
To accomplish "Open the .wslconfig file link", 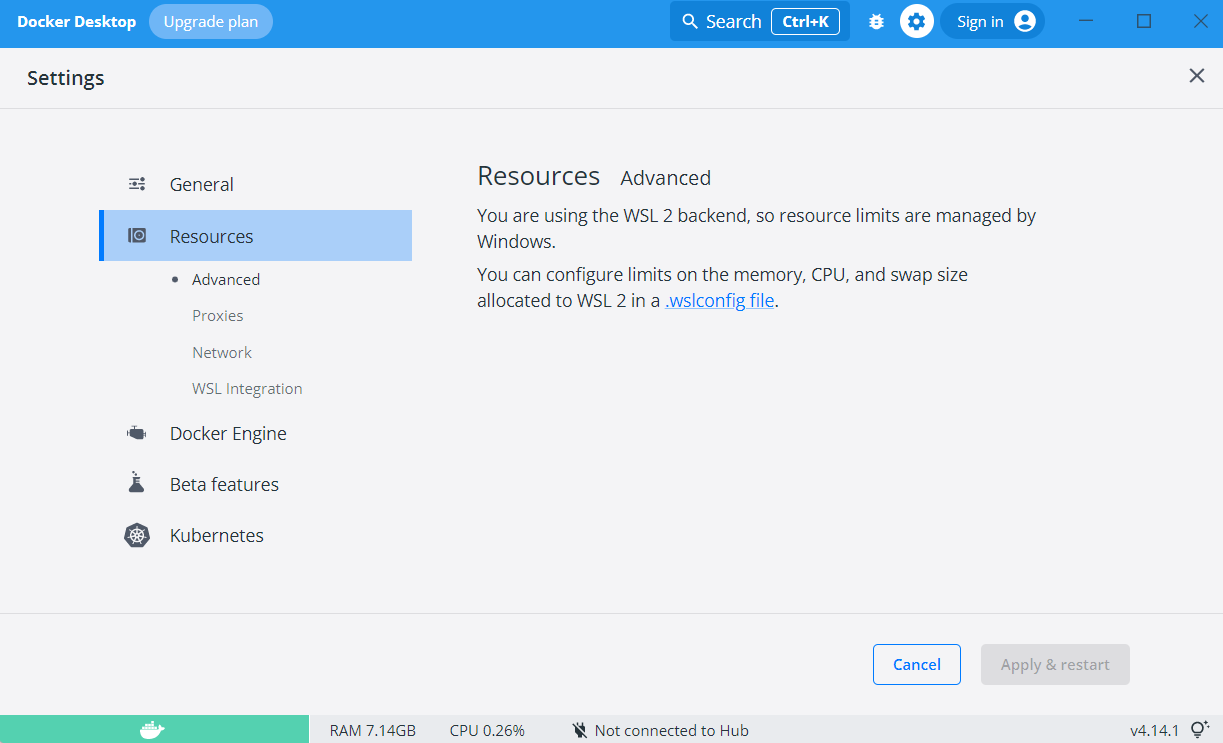I will point(719,300).
